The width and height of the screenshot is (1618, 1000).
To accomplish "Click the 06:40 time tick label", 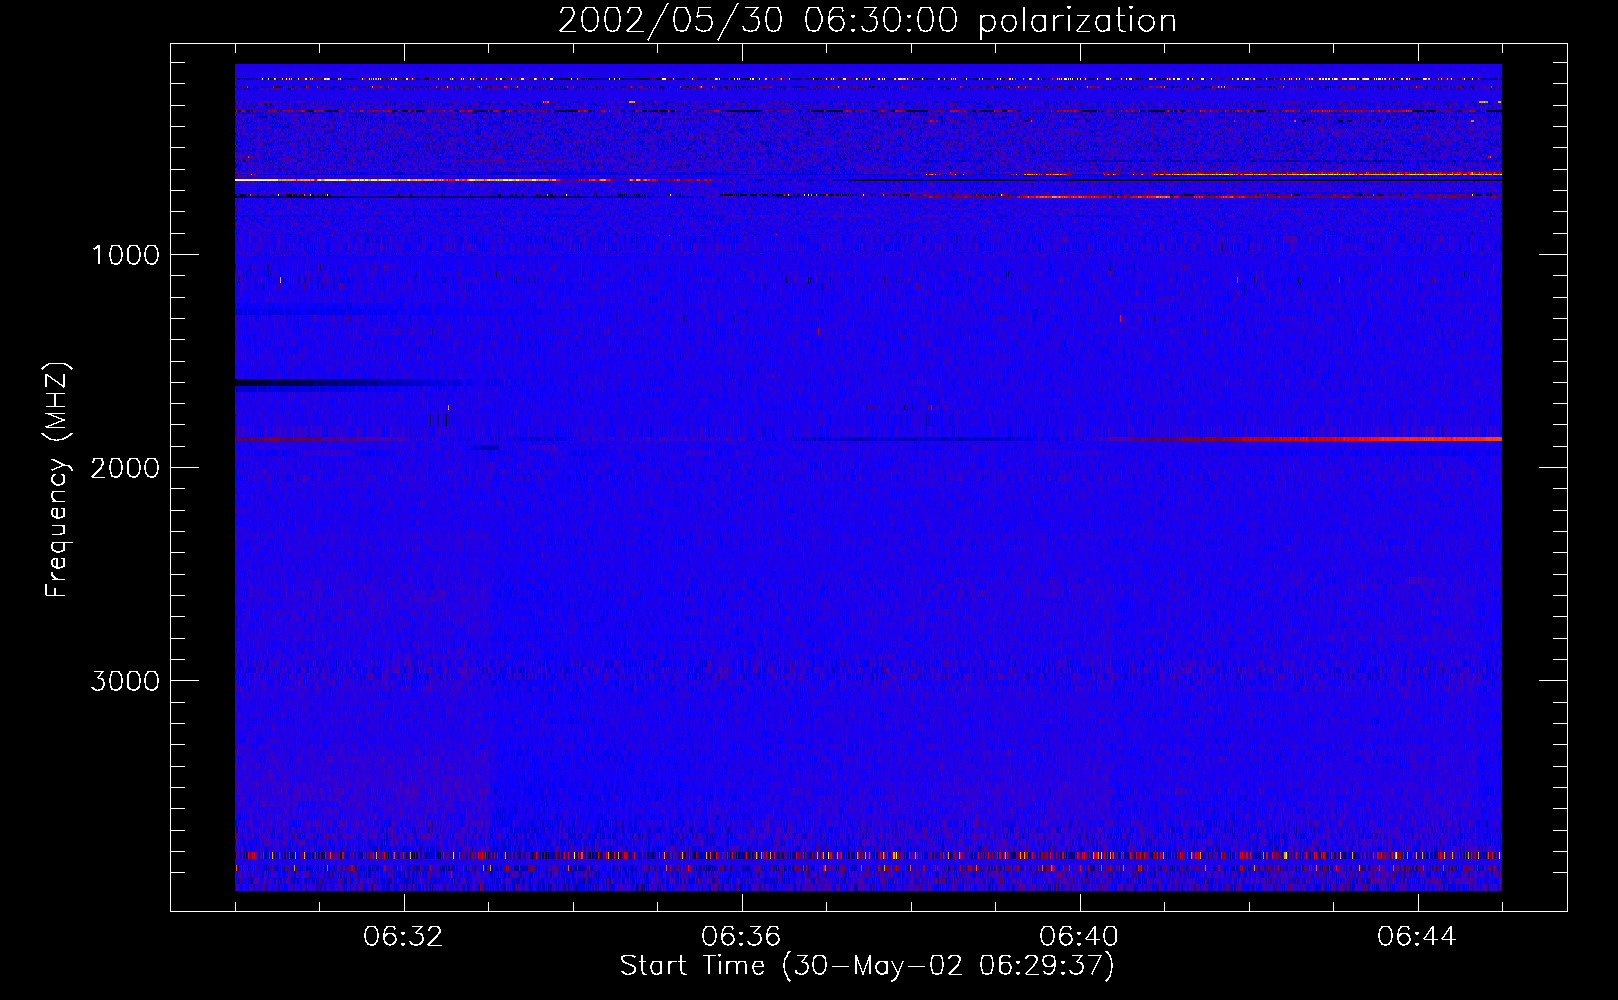I will point(1079,937).
